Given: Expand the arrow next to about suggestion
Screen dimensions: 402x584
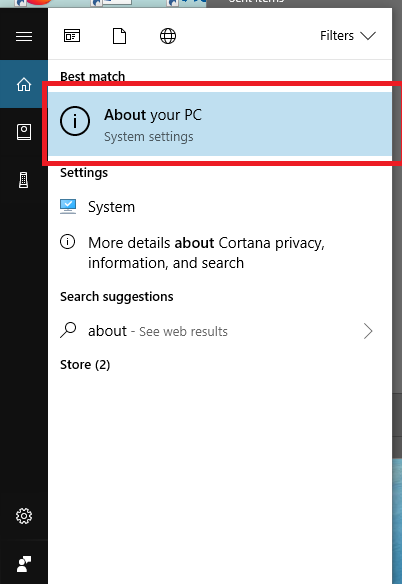Looking at the screenshot, I should pos(368,331).
